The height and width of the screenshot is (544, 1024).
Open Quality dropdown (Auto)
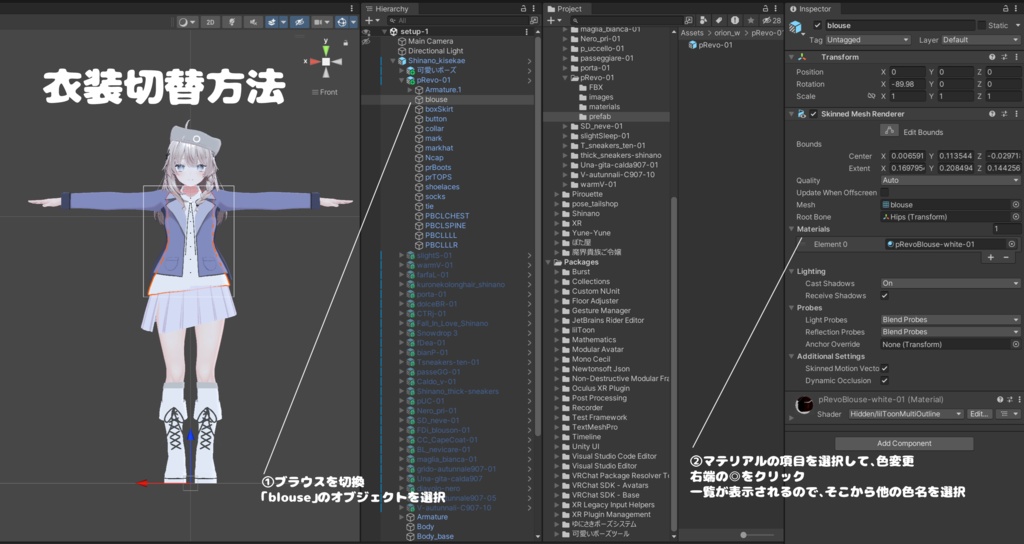point(950,180)
